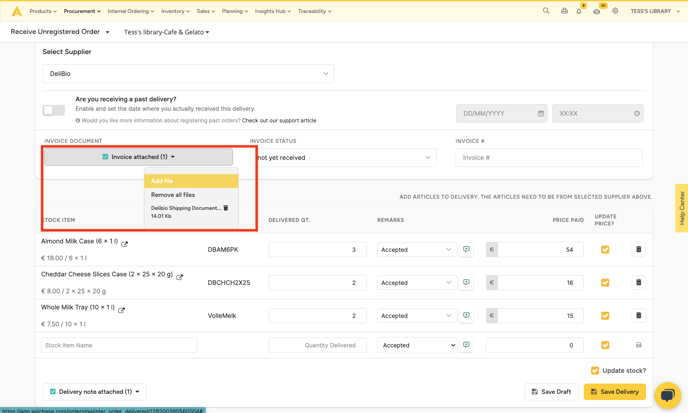
Task: Delete the Almond Milk Case row
Action: click(x=638, y=249)
